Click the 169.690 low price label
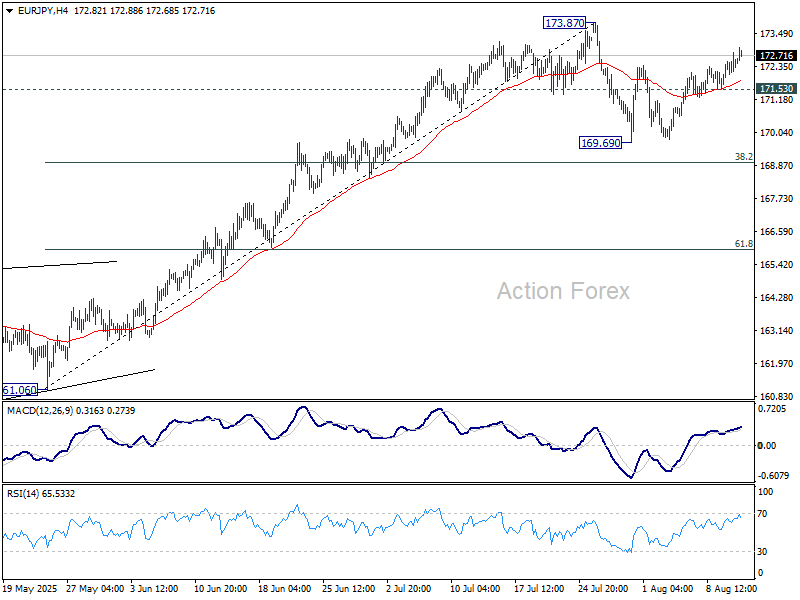 (x=601, y=143)
